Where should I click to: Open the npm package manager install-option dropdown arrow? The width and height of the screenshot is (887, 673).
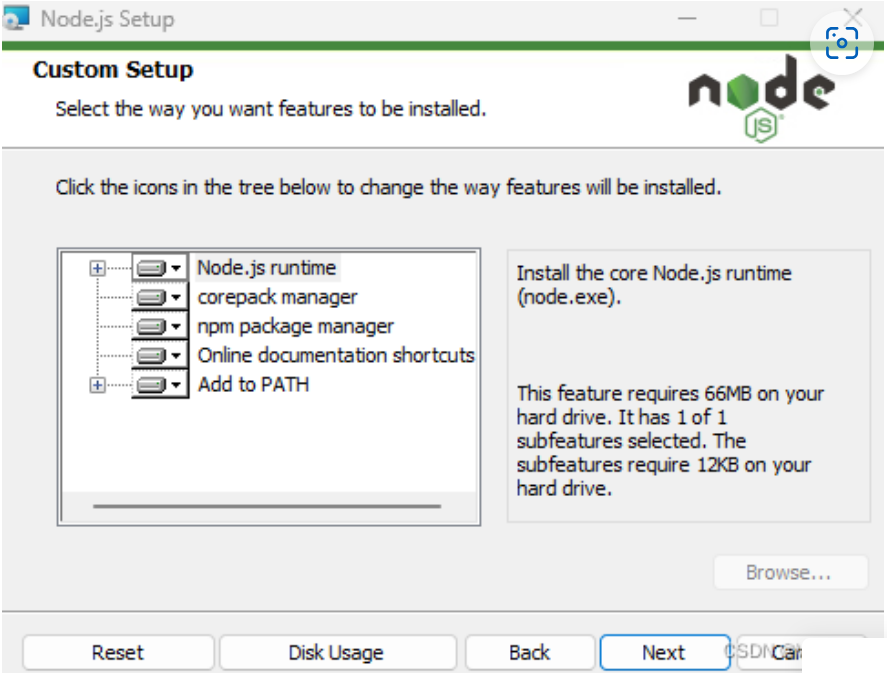point(177,327)
